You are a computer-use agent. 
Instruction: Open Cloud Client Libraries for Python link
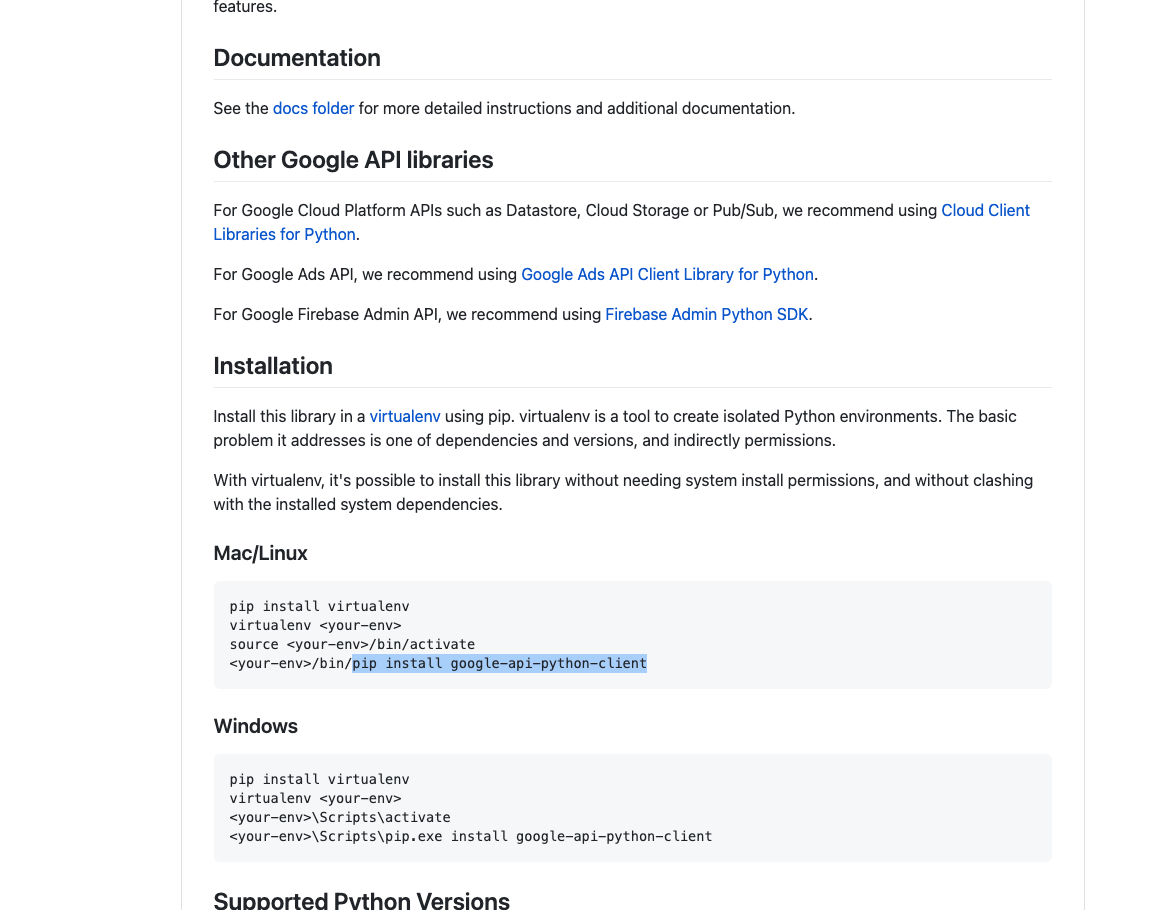click(x=984, y=210)
